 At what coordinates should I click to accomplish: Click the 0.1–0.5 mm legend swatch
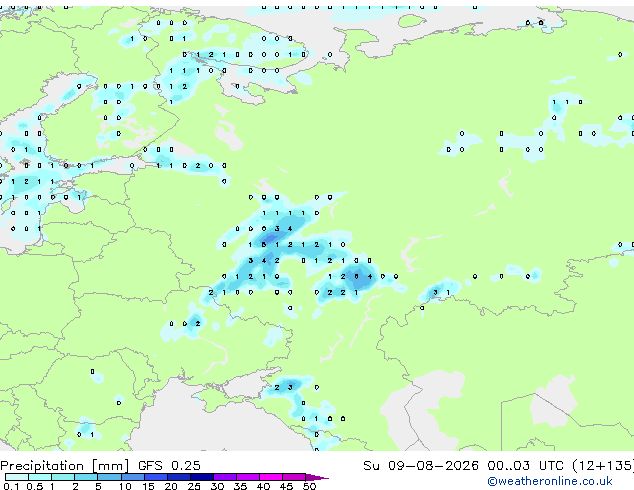[17, 477]
